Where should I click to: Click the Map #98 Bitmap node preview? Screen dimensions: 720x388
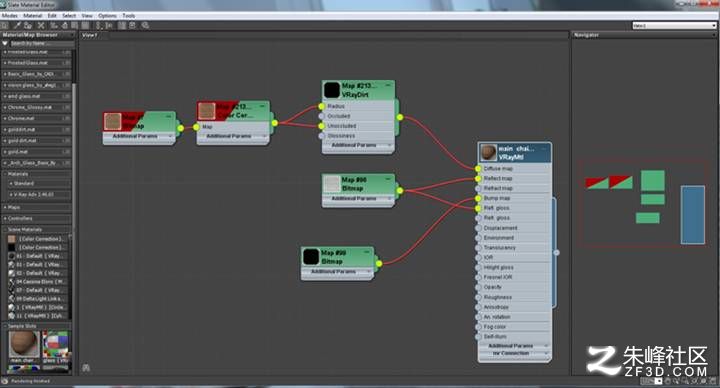coord(332,184)
